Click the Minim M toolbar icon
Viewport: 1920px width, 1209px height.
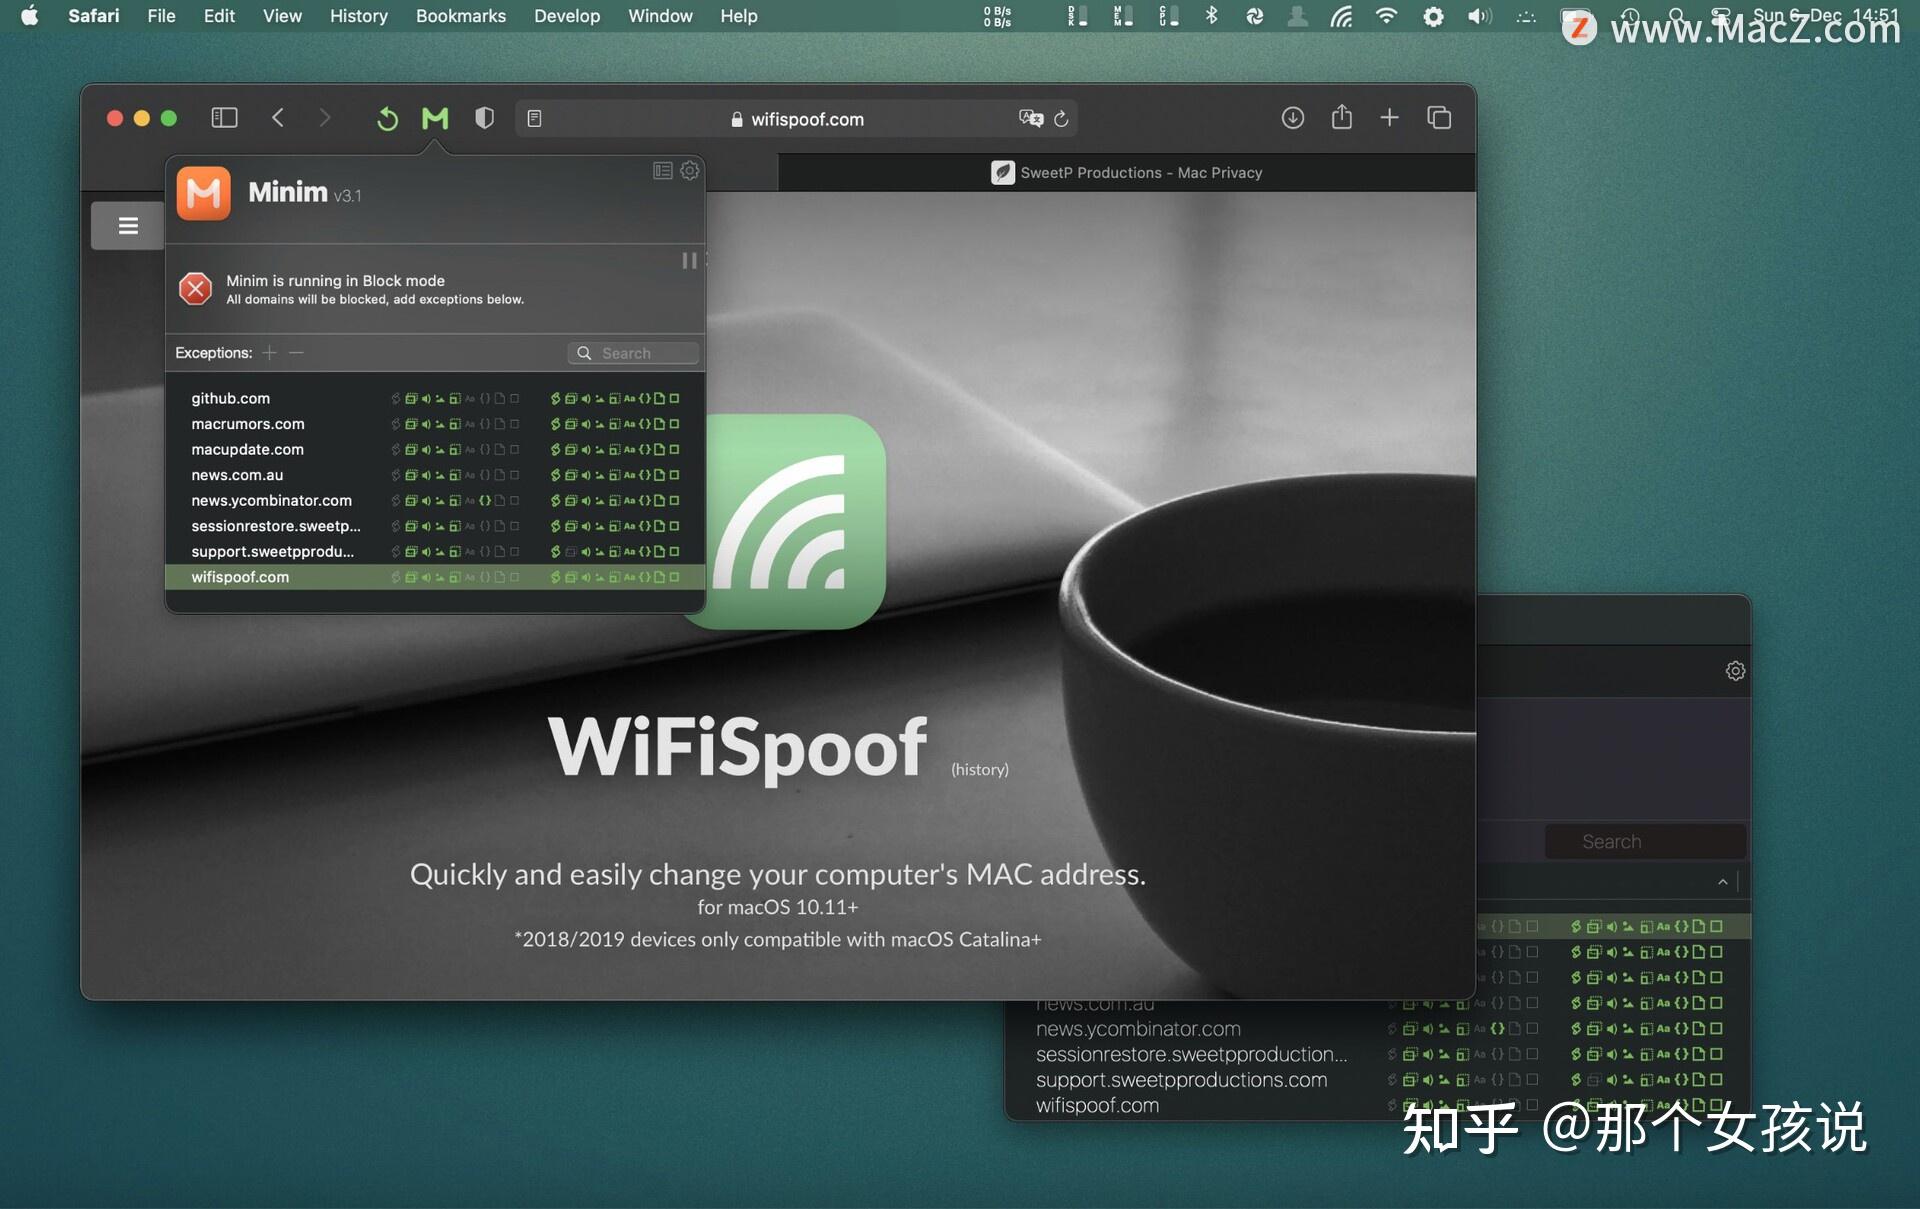coord(435,119)
